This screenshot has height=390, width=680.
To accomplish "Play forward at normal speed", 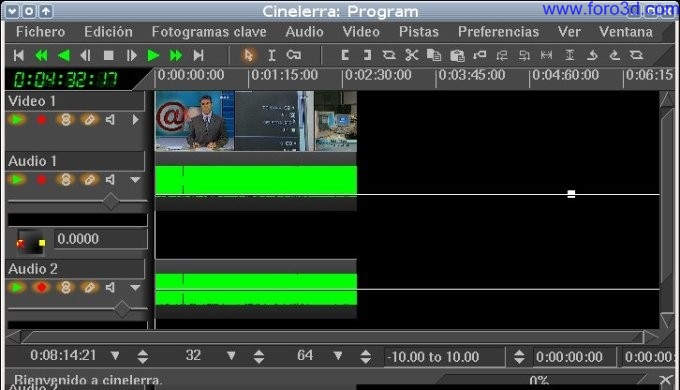I will [x=153, y=56].
